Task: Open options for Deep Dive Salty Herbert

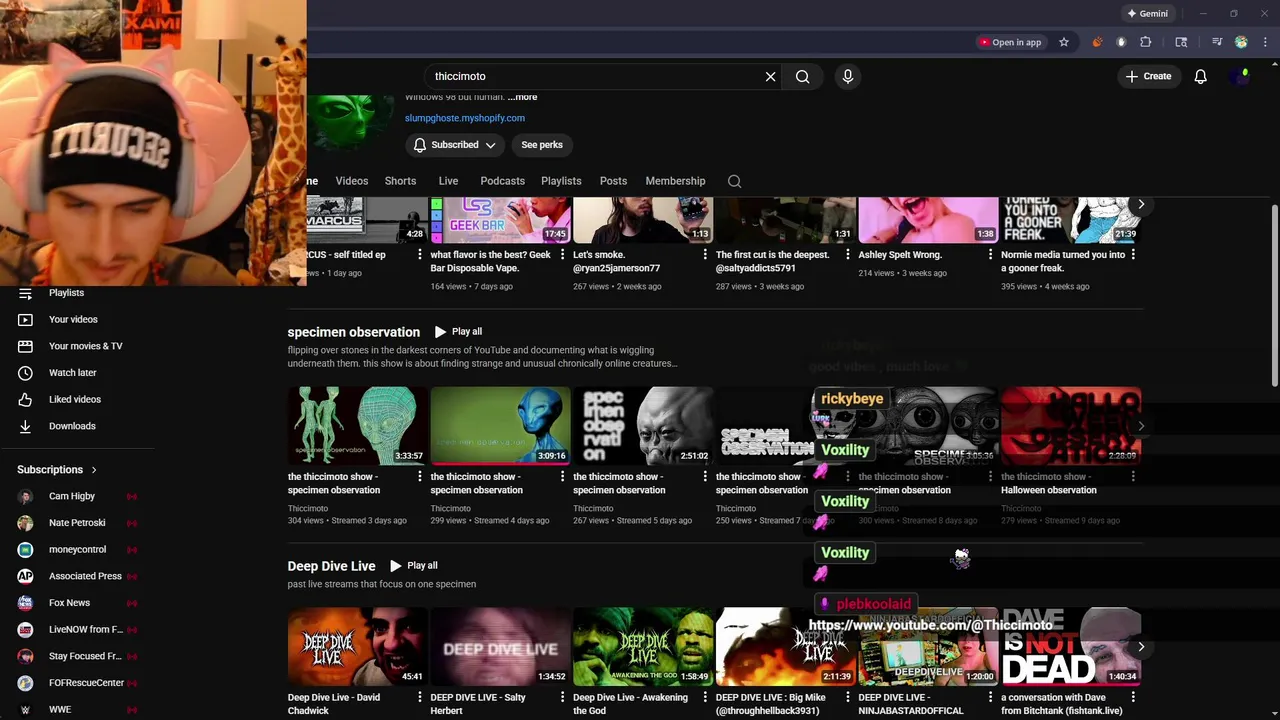Action: click(x=562, y=698)
